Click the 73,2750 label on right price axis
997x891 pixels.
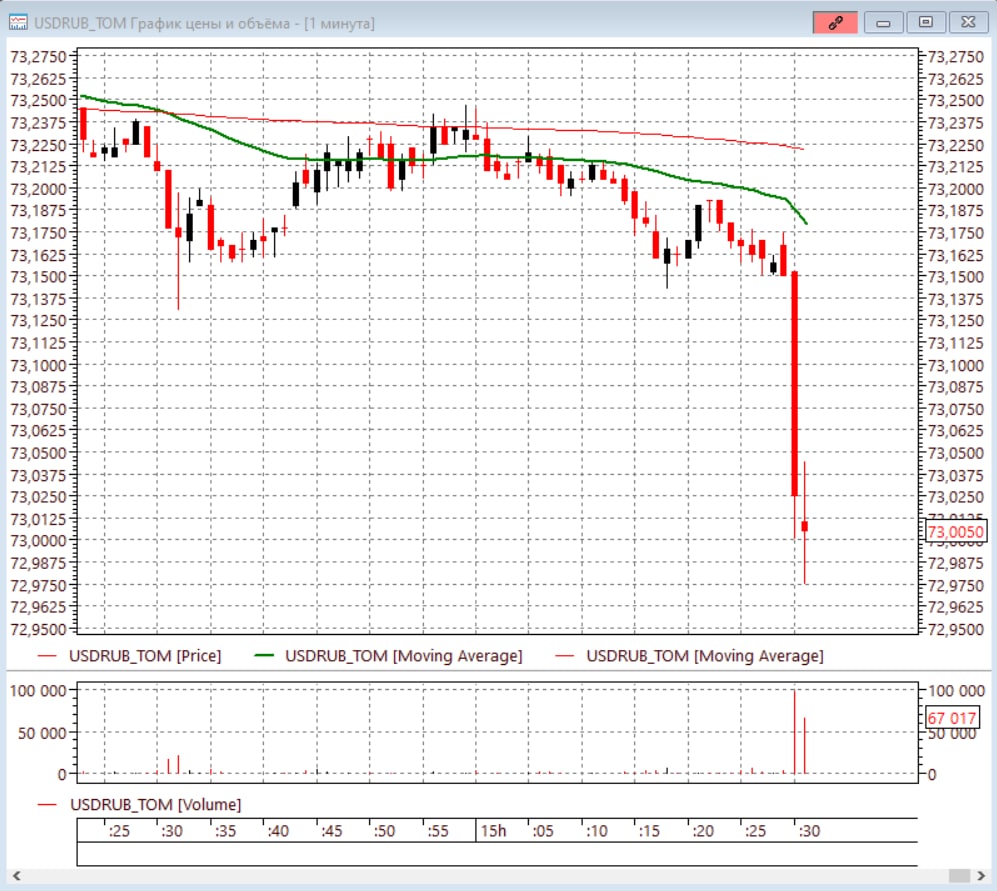pyautogui.click(x=956, y=57)
